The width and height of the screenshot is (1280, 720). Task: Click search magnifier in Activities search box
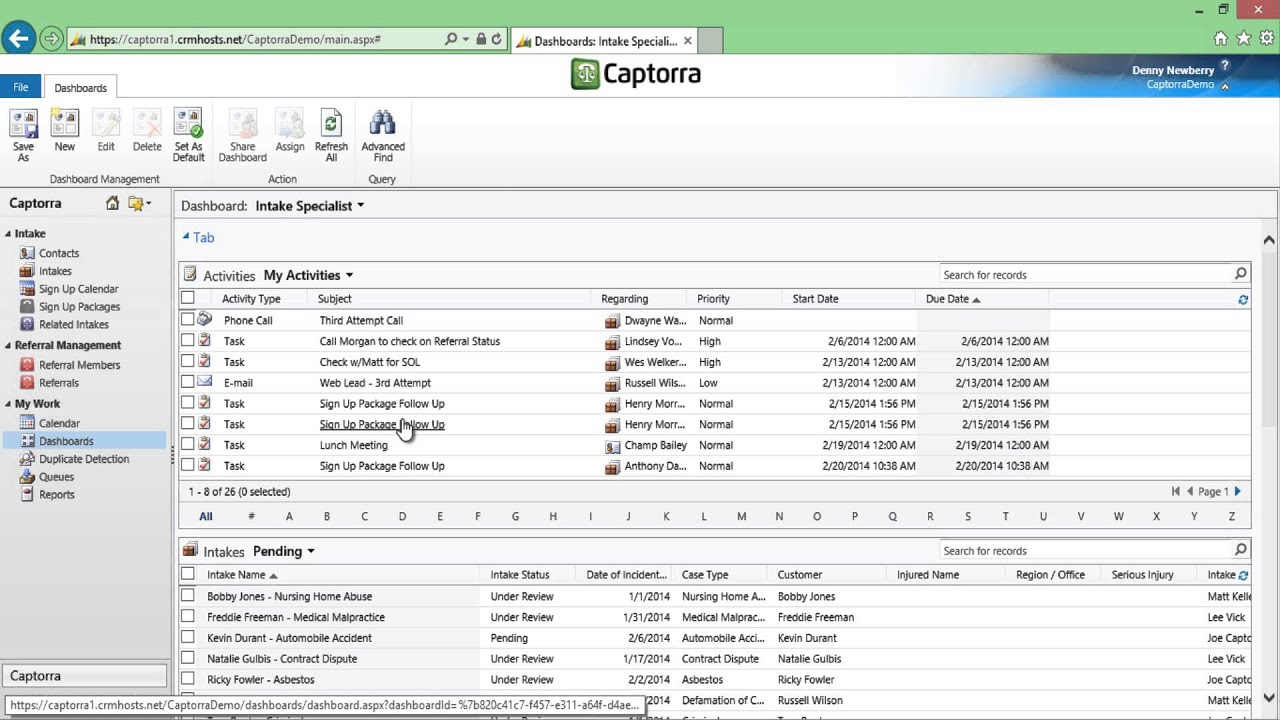point(1240,274)
